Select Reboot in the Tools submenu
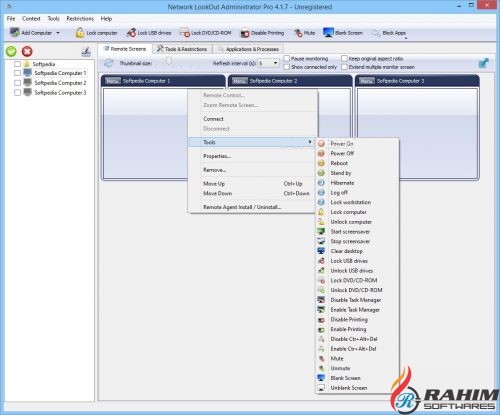Image resolution: width=500 pixels, height=415 pixels. pos(357,163)
